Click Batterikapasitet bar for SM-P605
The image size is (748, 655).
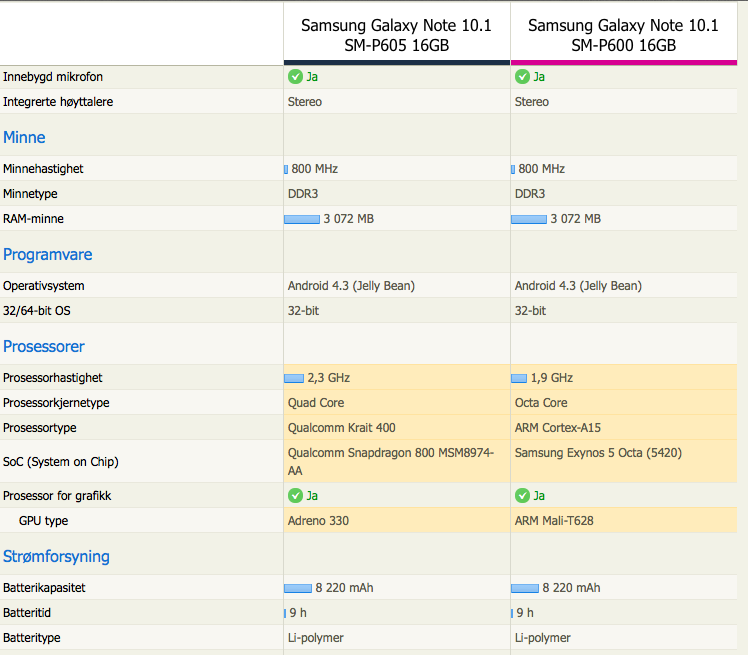pyautogui.click(x=298, y=588)
